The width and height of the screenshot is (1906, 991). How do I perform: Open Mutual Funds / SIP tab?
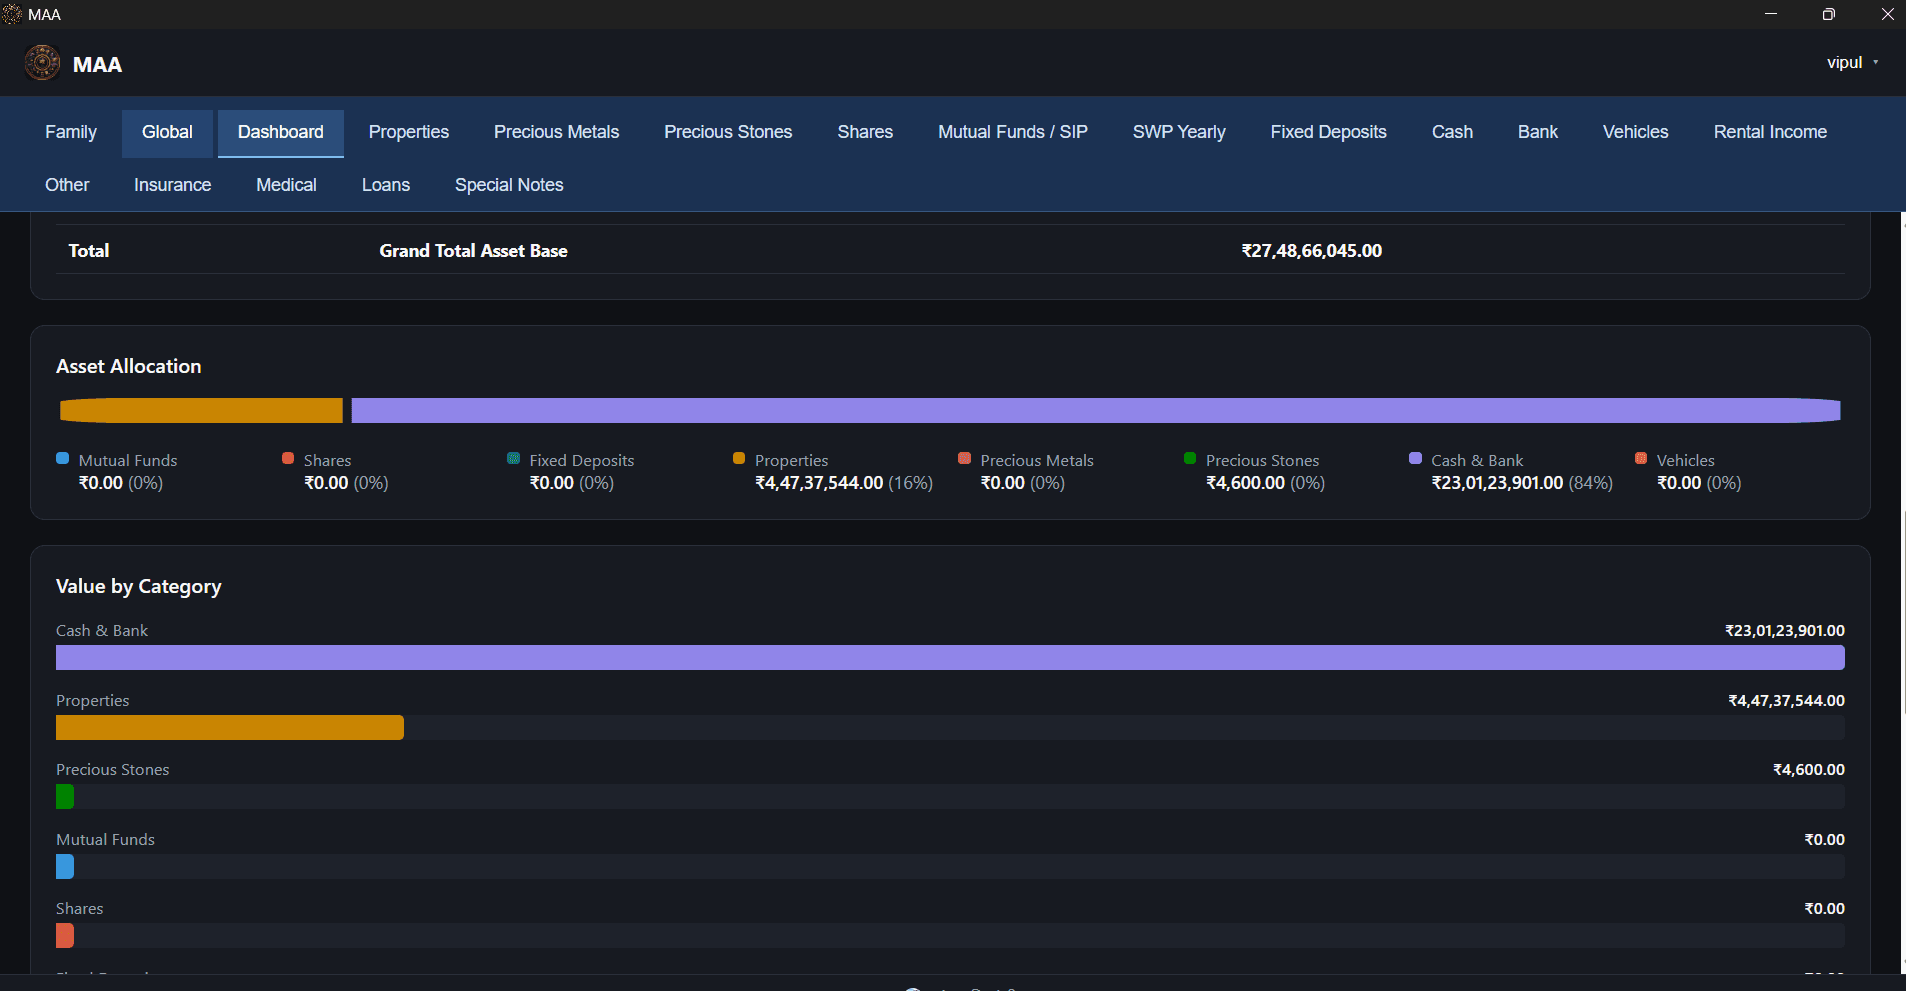pyautogui.click(x=1013, y=132)
